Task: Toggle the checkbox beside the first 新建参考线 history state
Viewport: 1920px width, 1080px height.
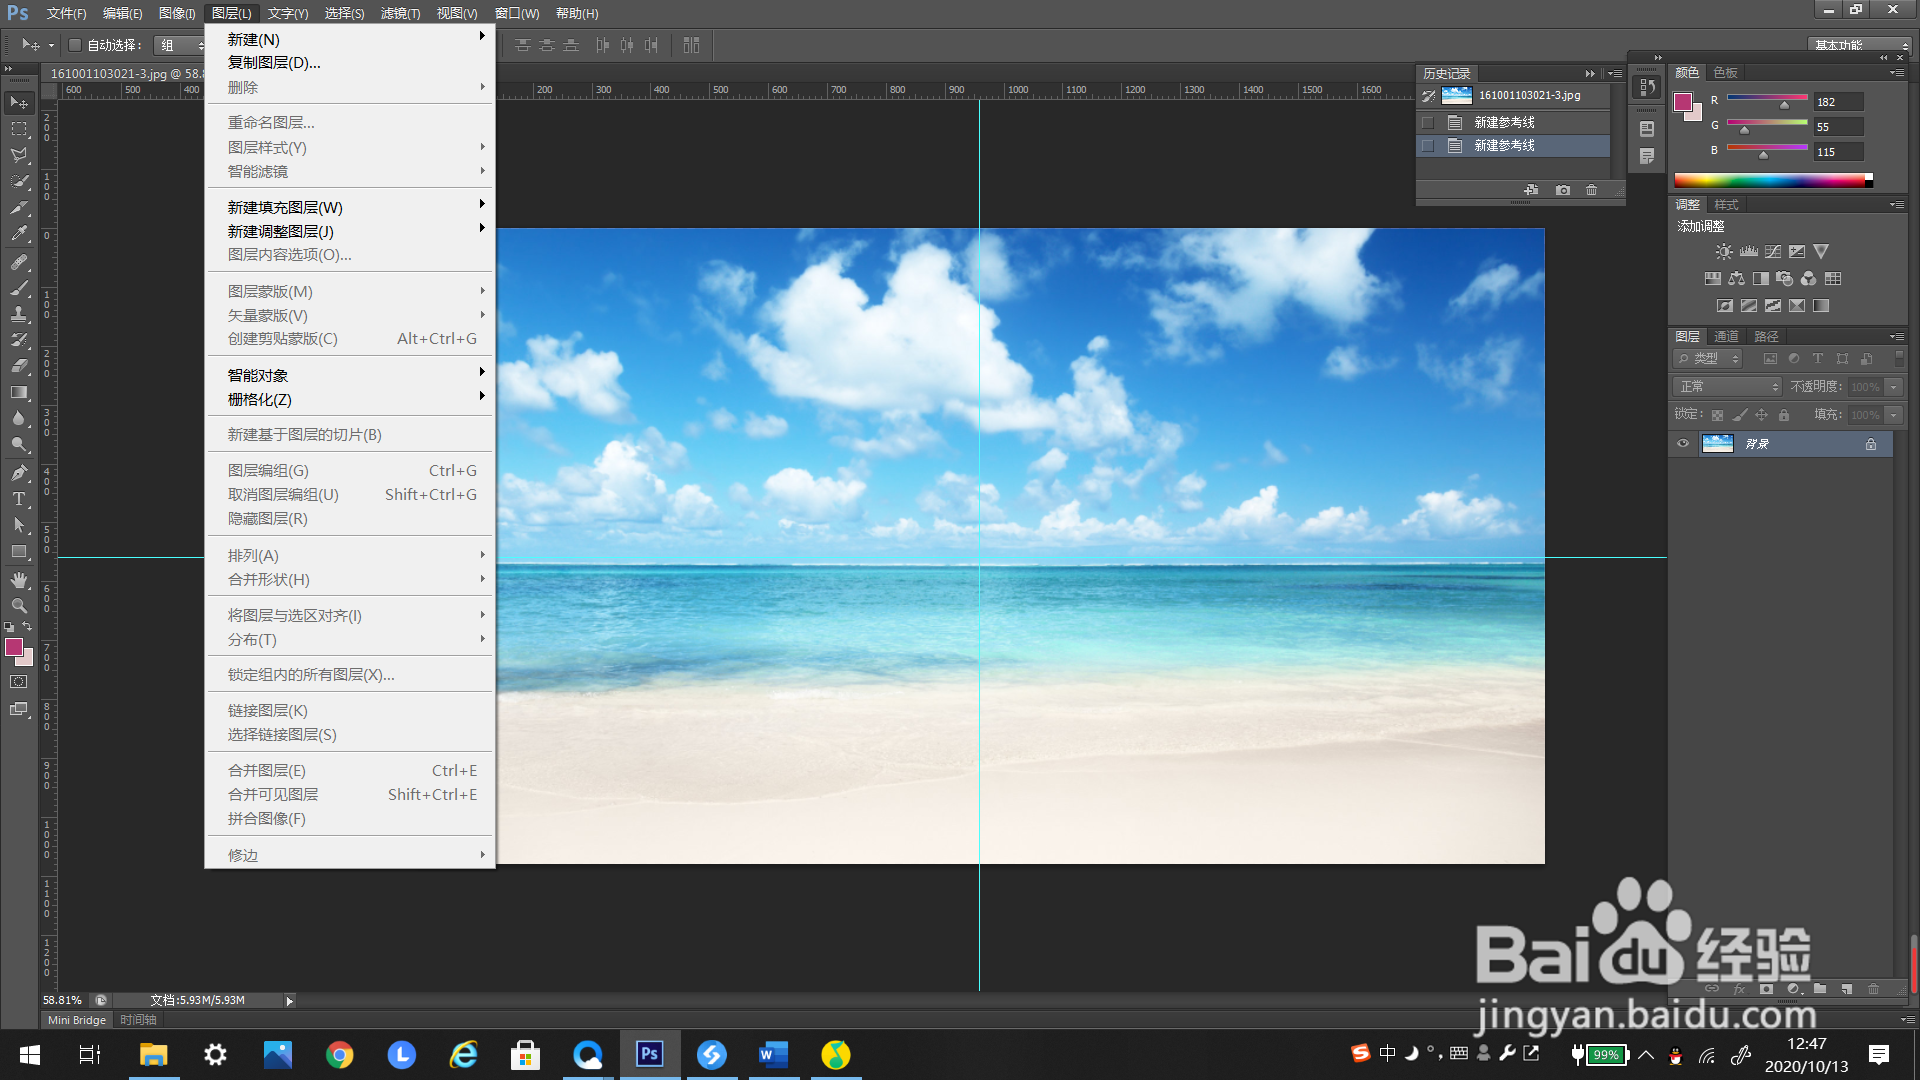Action: tap(1428, 122)
